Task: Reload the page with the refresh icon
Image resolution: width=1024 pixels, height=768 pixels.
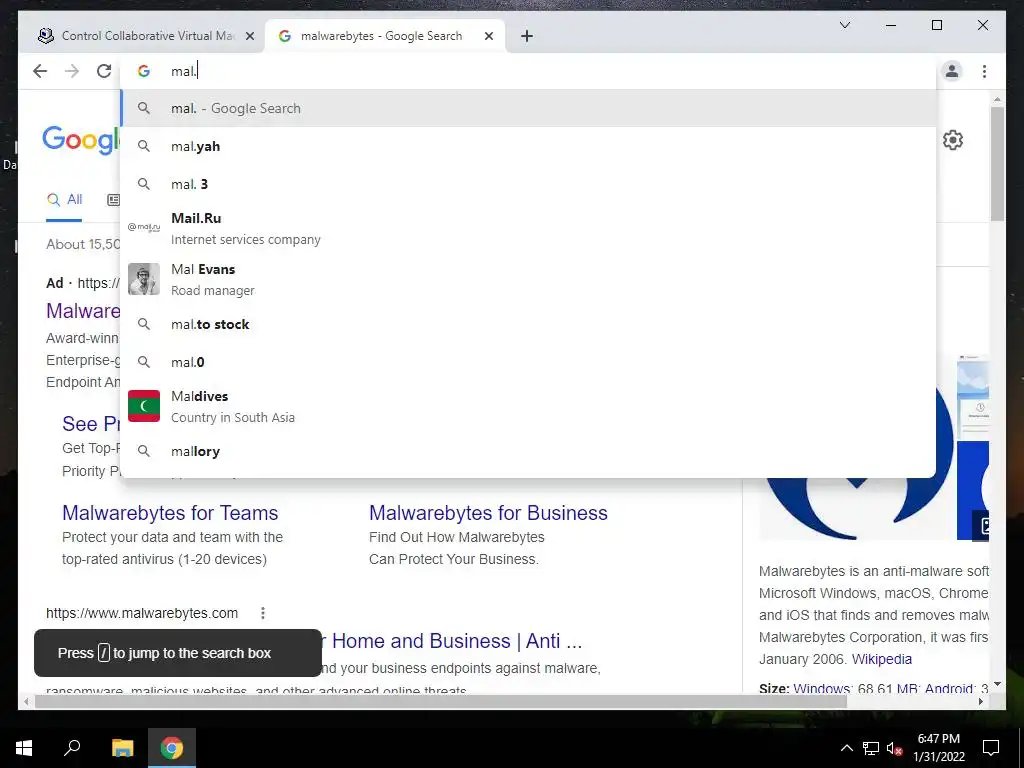Action: pyautogui.click(x=104, y=71)
